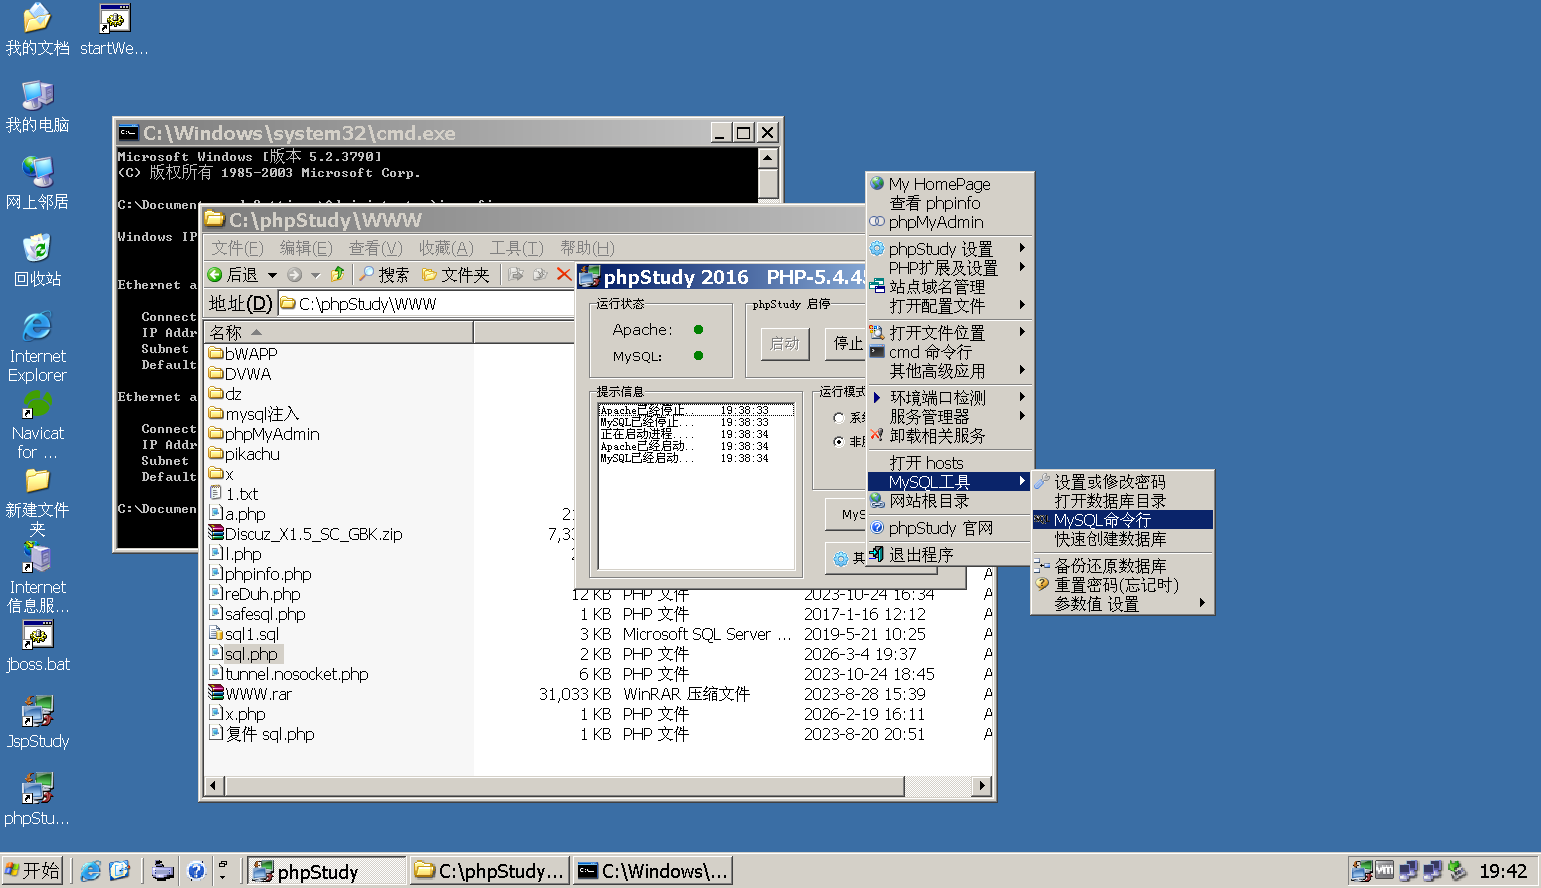Choose 设置或修改密码 from the MySQL submenu
Screen dimensions: 1541x888
point(1122,482)
